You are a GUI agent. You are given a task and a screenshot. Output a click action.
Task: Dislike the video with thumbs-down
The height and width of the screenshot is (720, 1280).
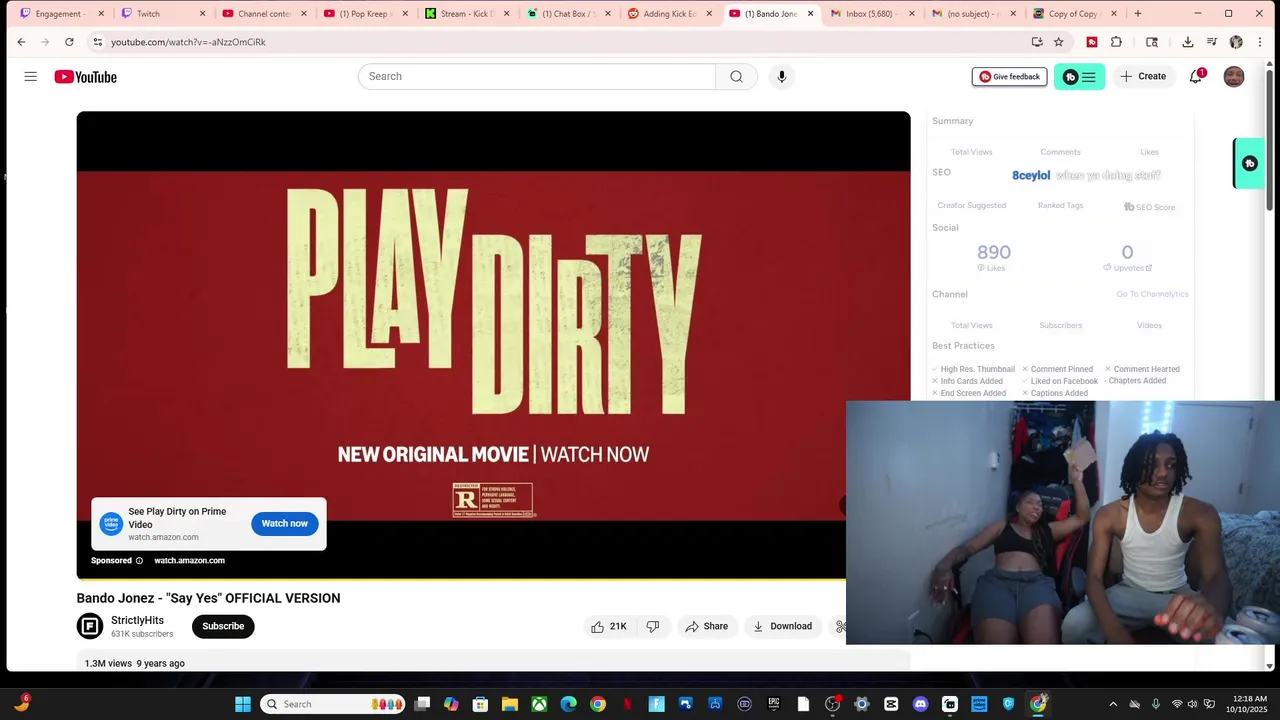tap(653, 626)
